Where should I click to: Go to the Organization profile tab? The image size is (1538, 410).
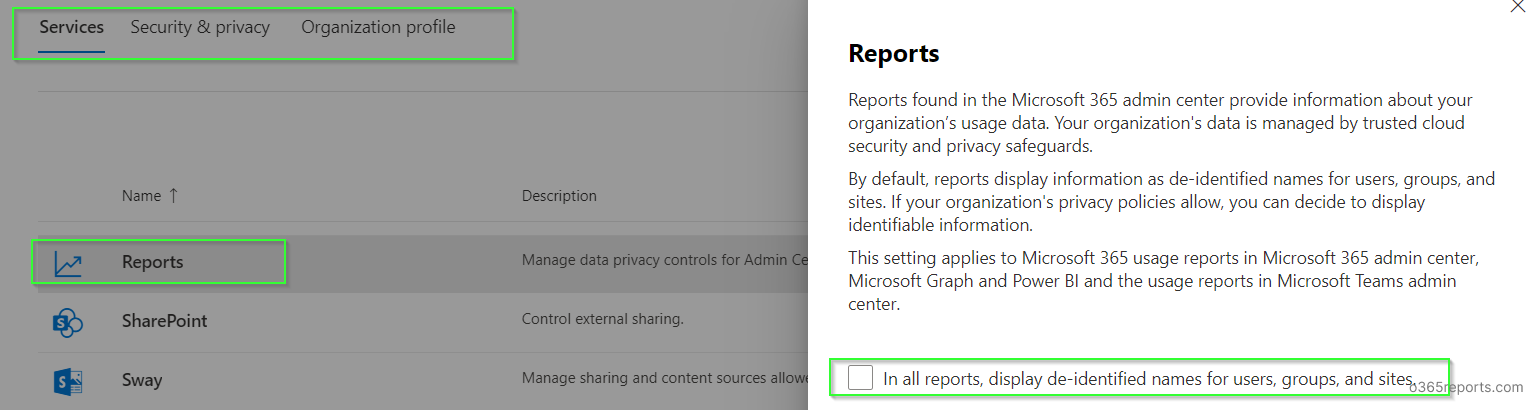pos(378,27)
